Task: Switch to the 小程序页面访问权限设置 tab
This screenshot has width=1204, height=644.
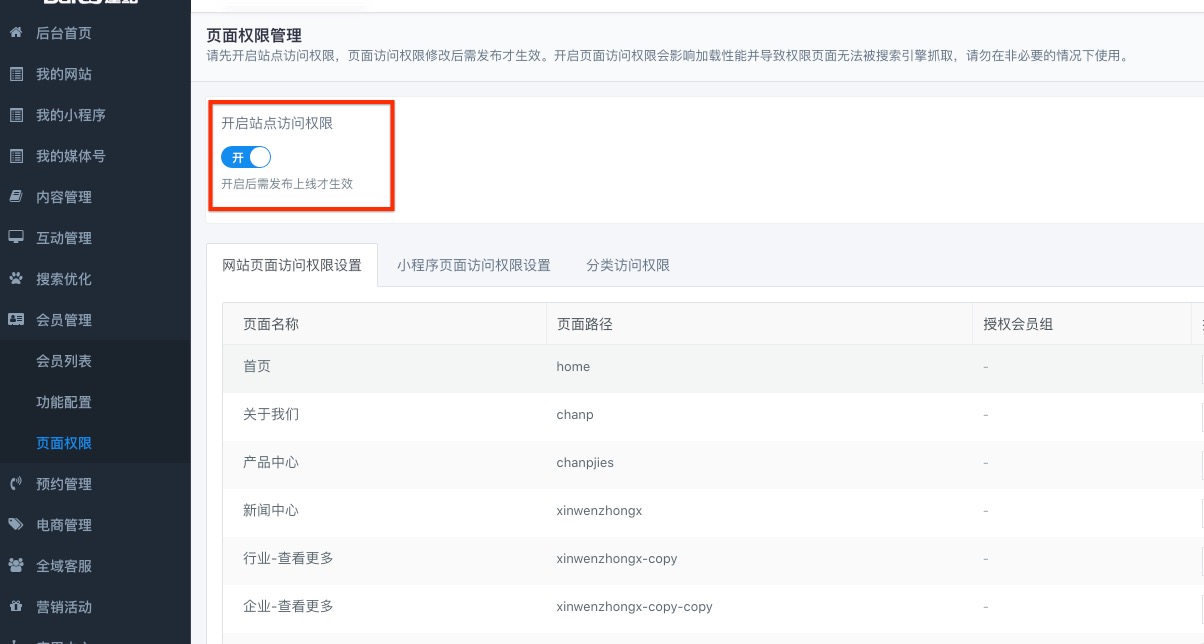Action: pyautogui.click(x=473, y=265)
